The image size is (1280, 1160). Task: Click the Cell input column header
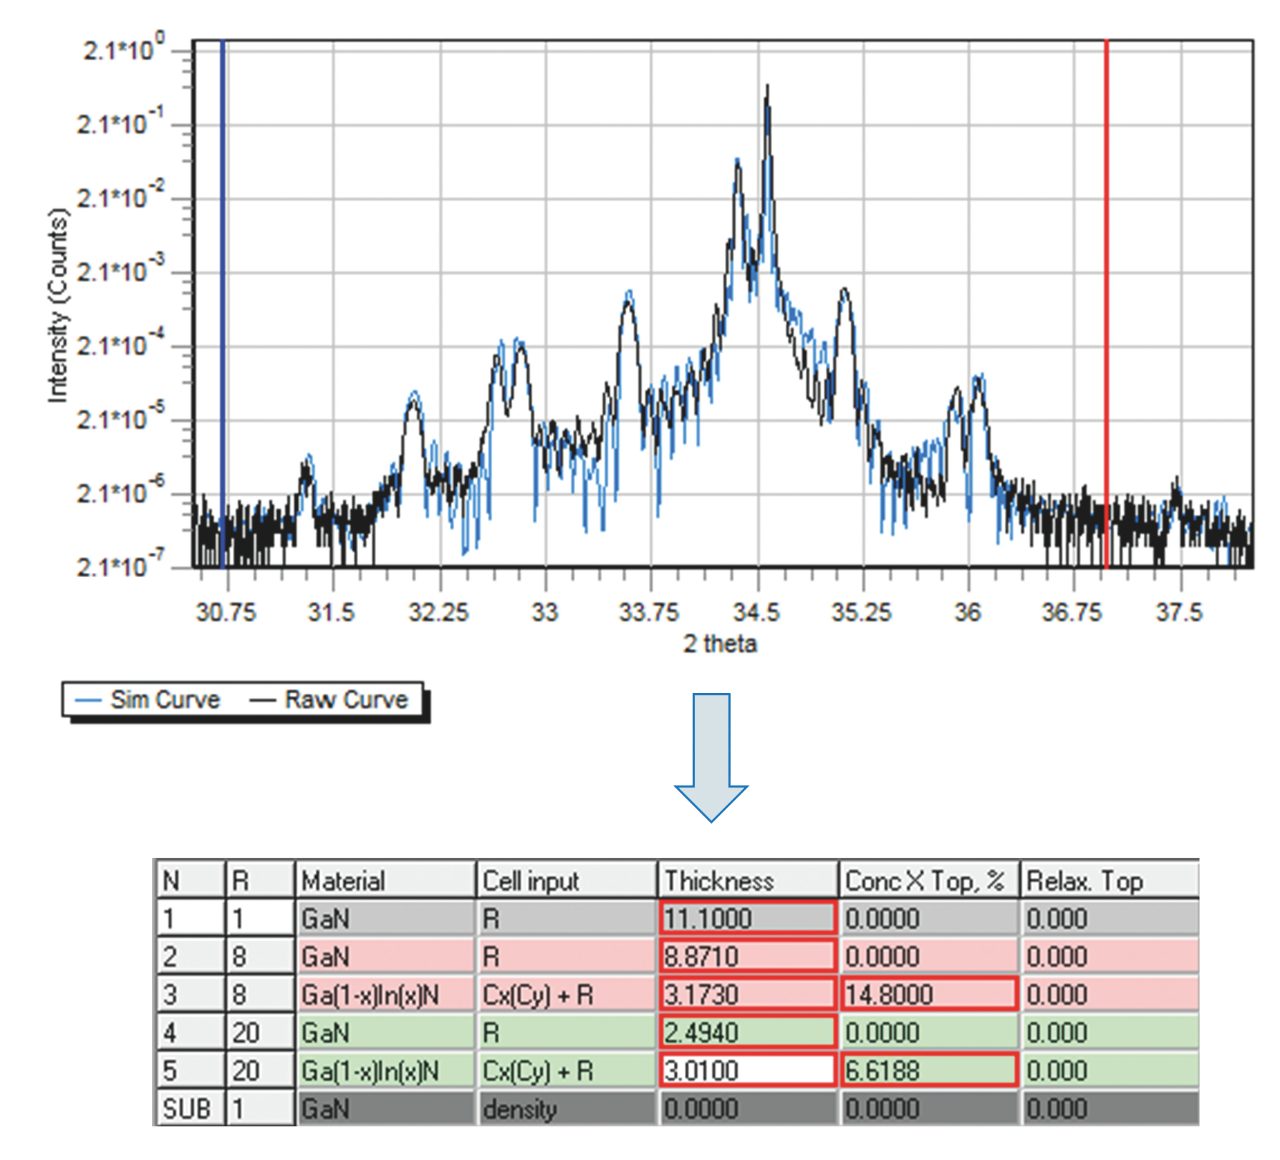565,880
